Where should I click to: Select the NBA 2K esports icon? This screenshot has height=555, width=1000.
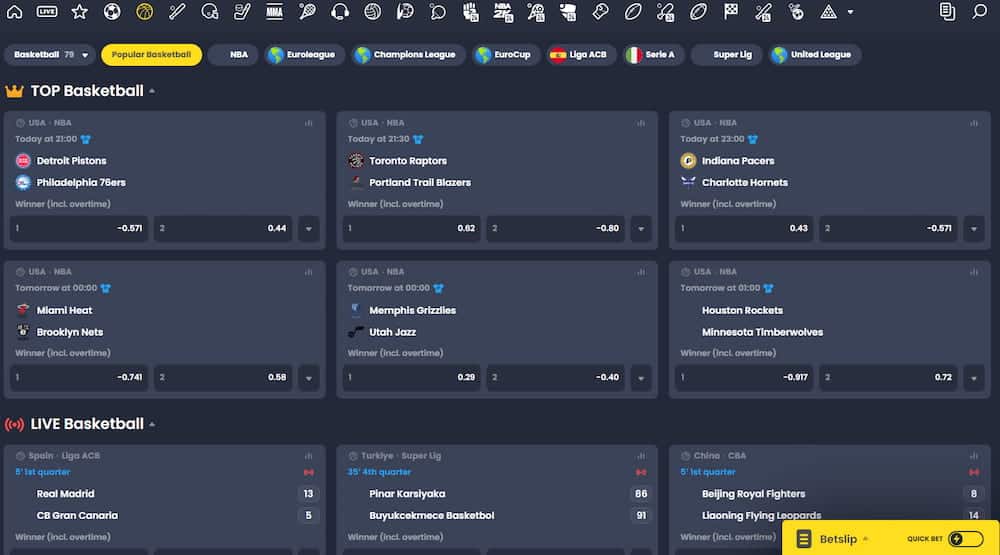[503, 11]
